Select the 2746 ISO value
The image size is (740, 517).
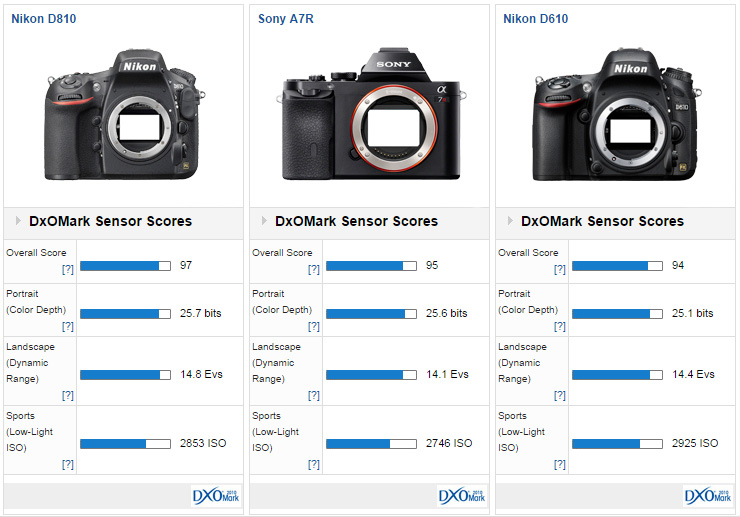[x=449, y=443]
